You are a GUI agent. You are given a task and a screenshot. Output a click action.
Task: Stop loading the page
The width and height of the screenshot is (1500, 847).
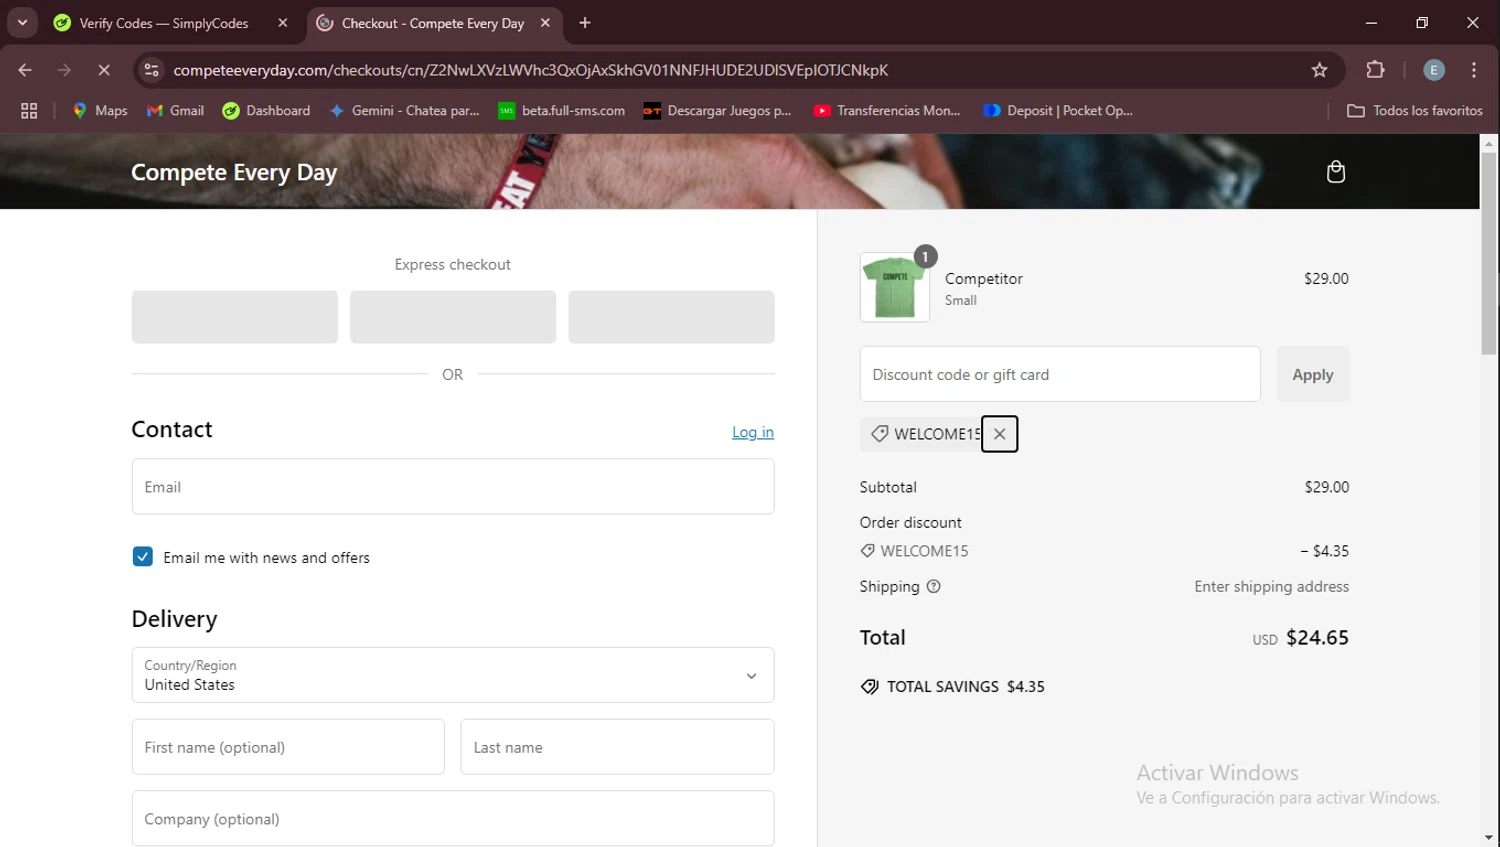pos(103,70)
